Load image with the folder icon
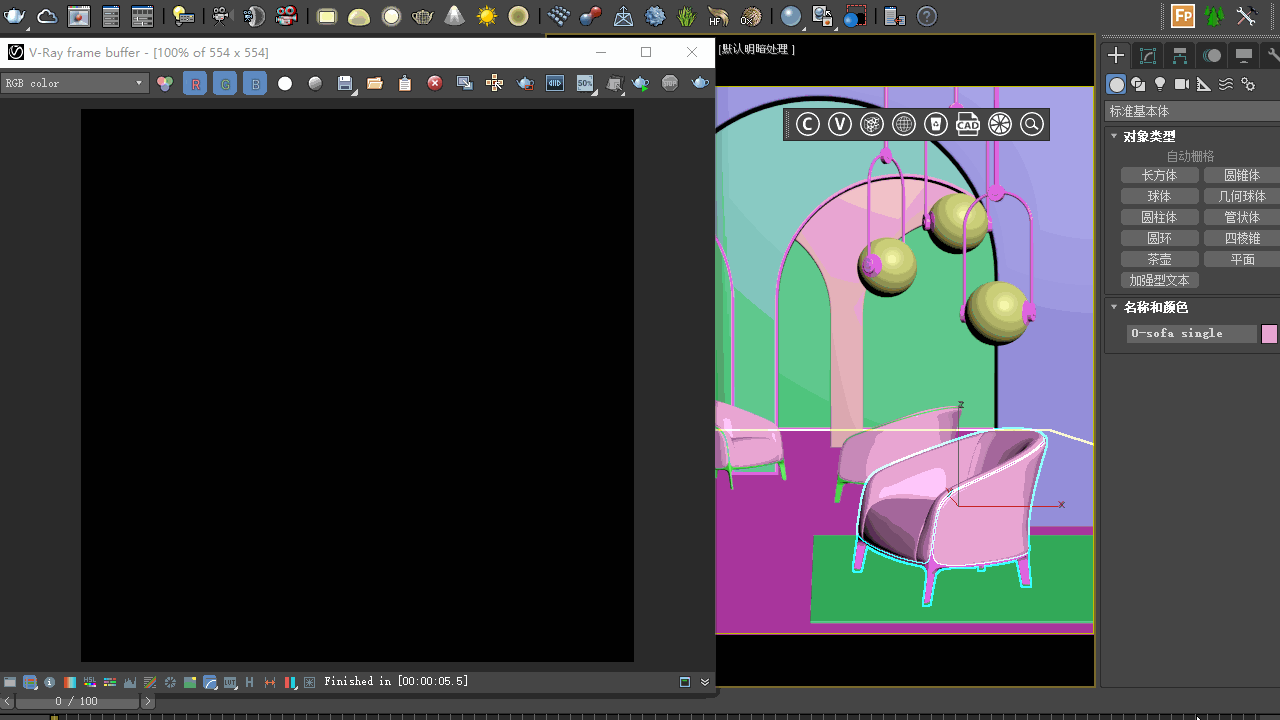Viewport: 1280px width, 720px height. click(x=375, y=84)
